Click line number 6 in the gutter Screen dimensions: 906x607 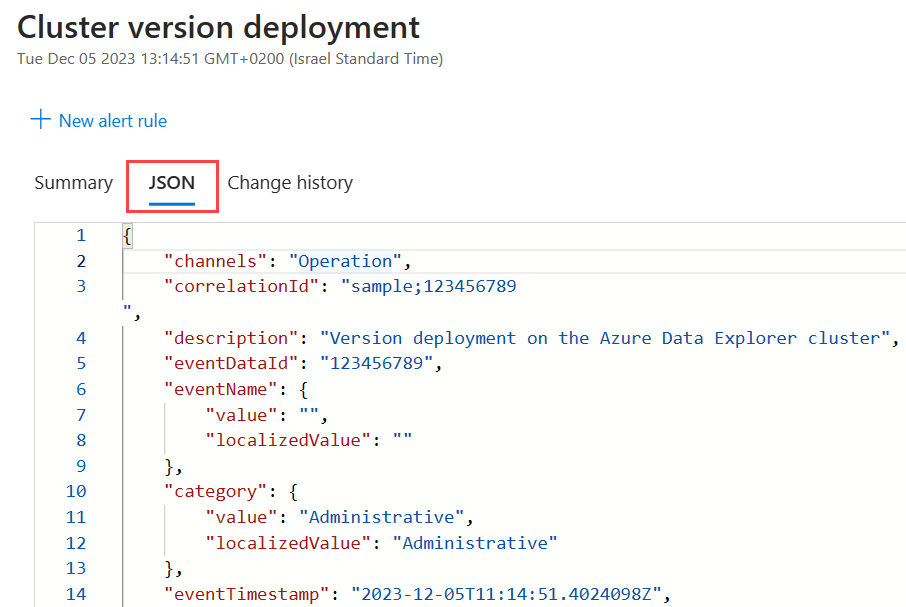[81, 389]
